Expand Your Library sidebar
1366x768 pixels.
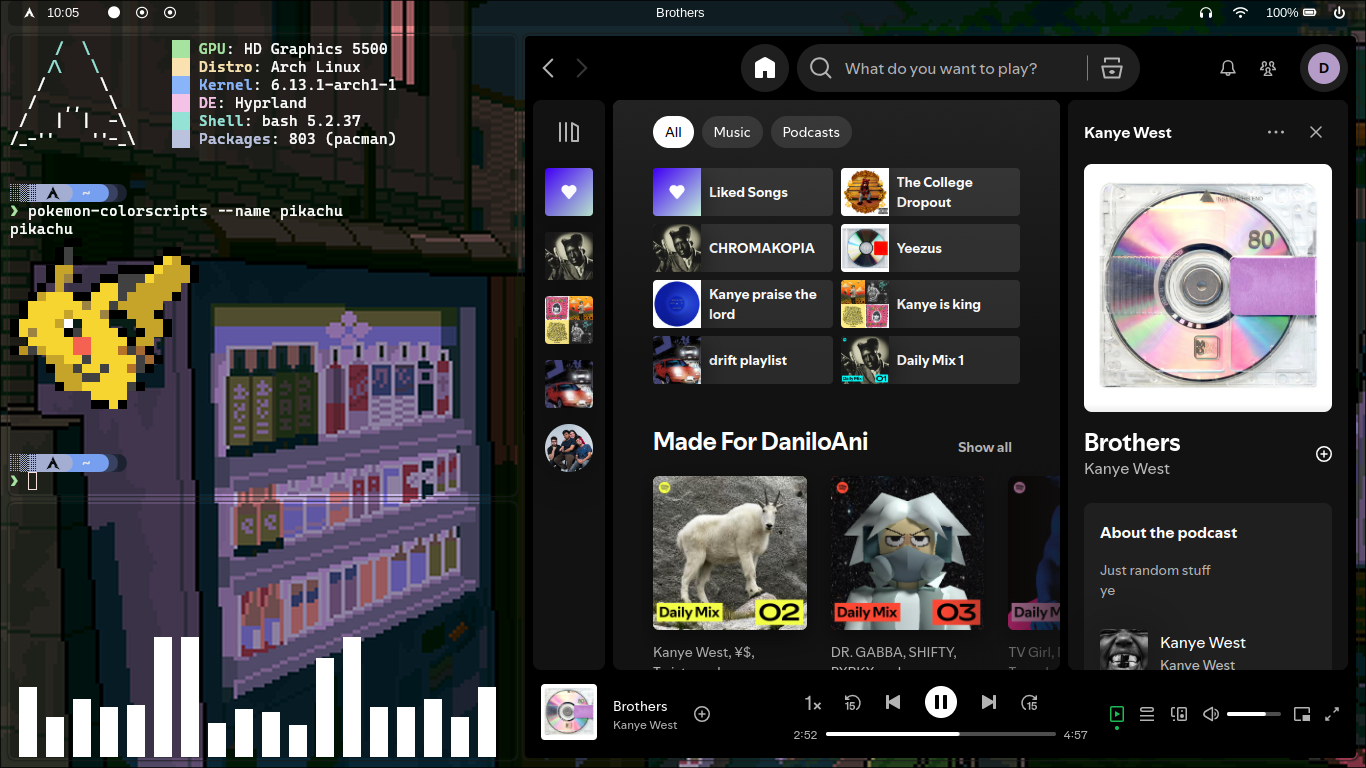tap(568, 132)
